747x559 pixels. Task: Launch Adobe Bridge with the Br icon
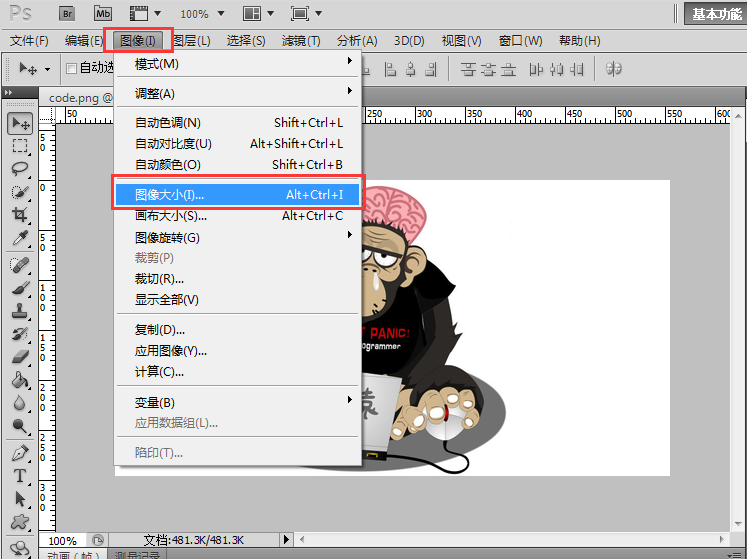[x=68, y=13]
